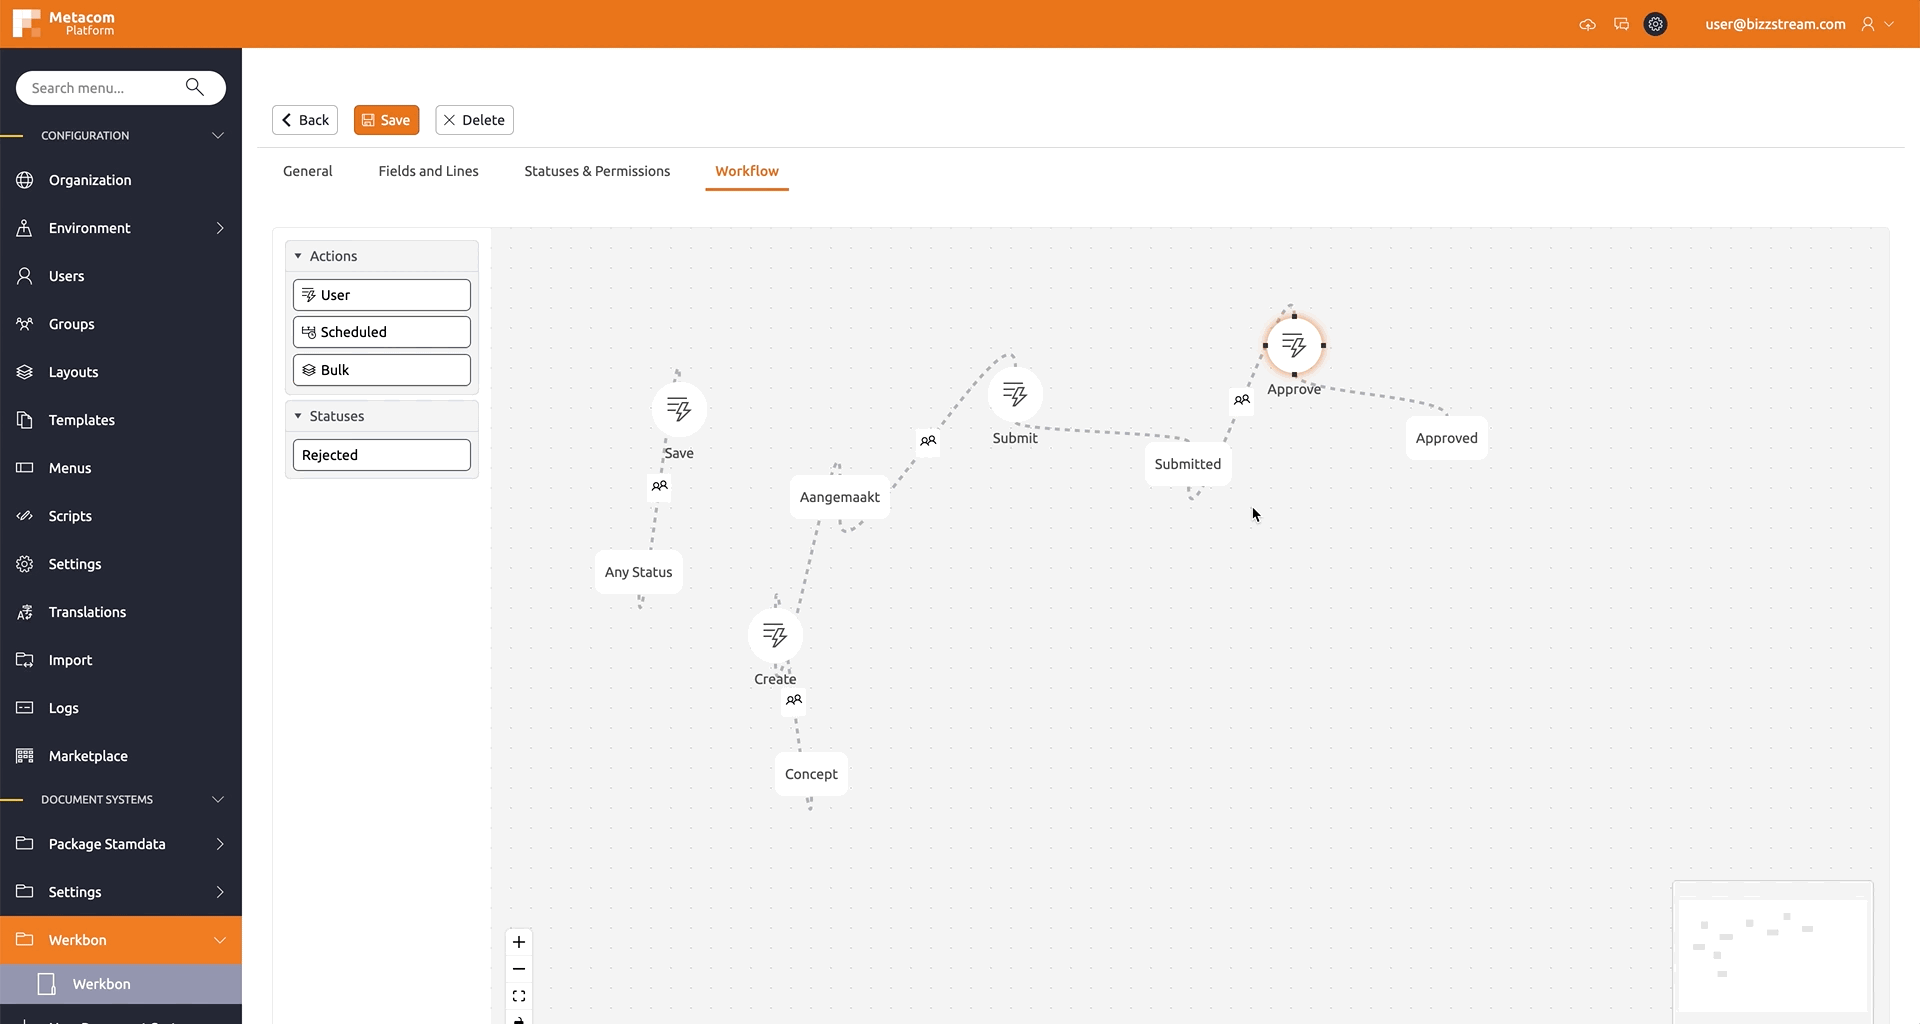Click the Approved status node

(1447, 438)
